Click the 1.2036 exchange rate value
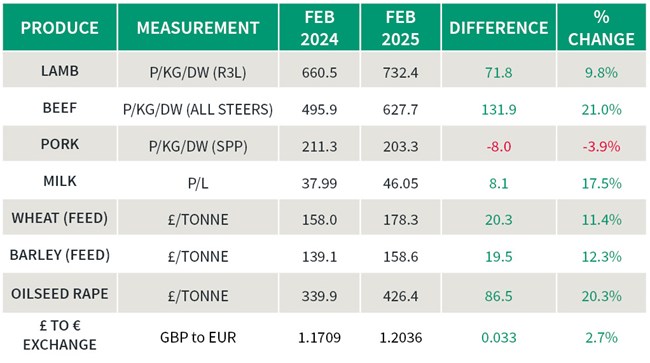Viewport: 650px width, 363px height. click(400, 337)
